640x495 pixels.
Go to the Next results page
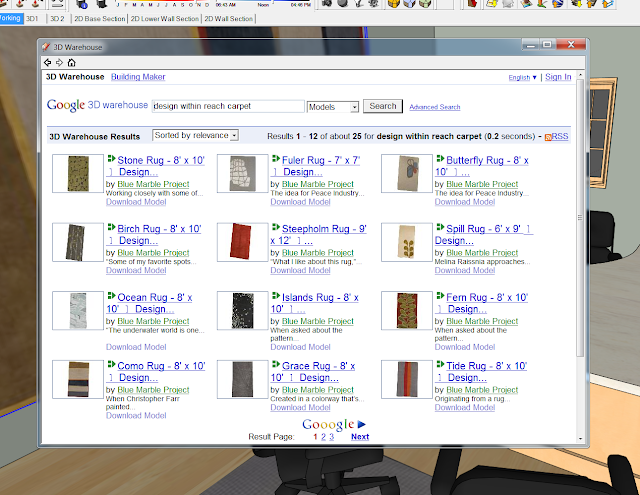coord(360,437)
